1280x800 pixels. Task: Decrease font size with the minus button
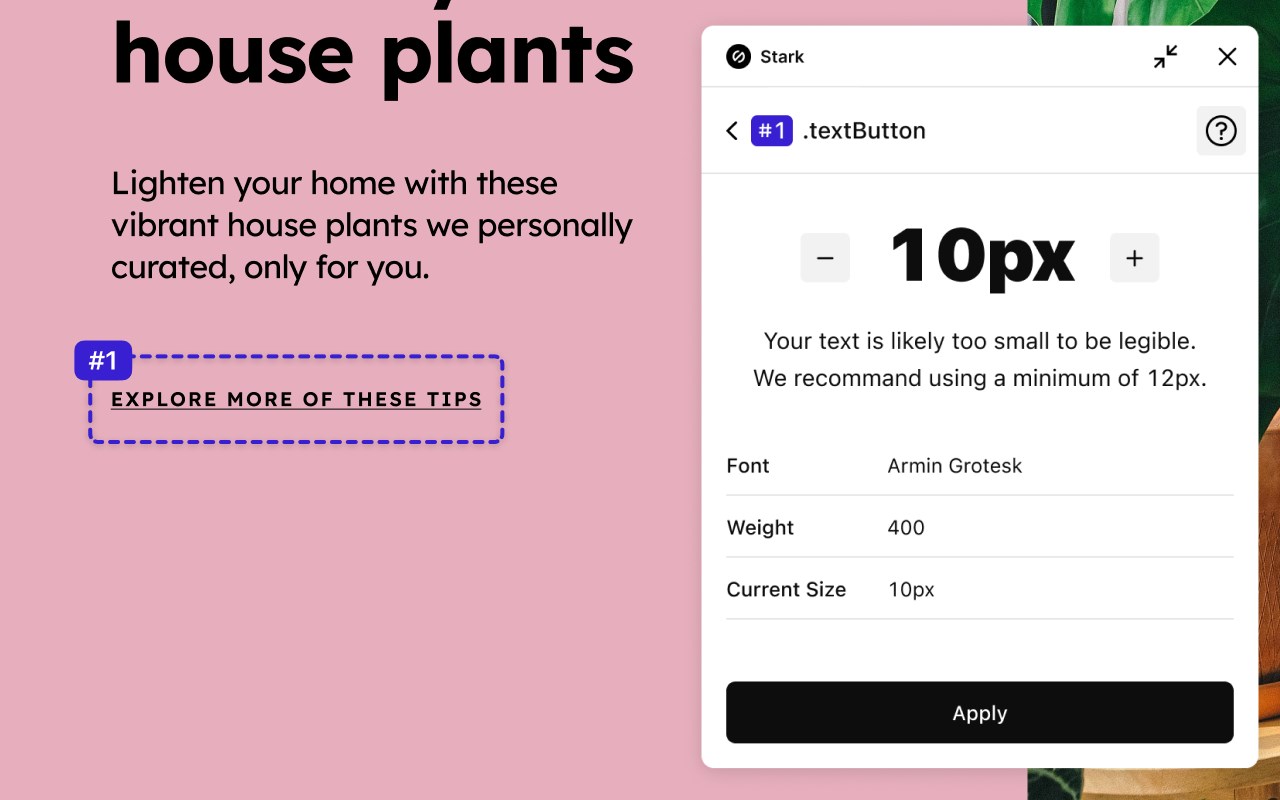[x=825, y=258]
